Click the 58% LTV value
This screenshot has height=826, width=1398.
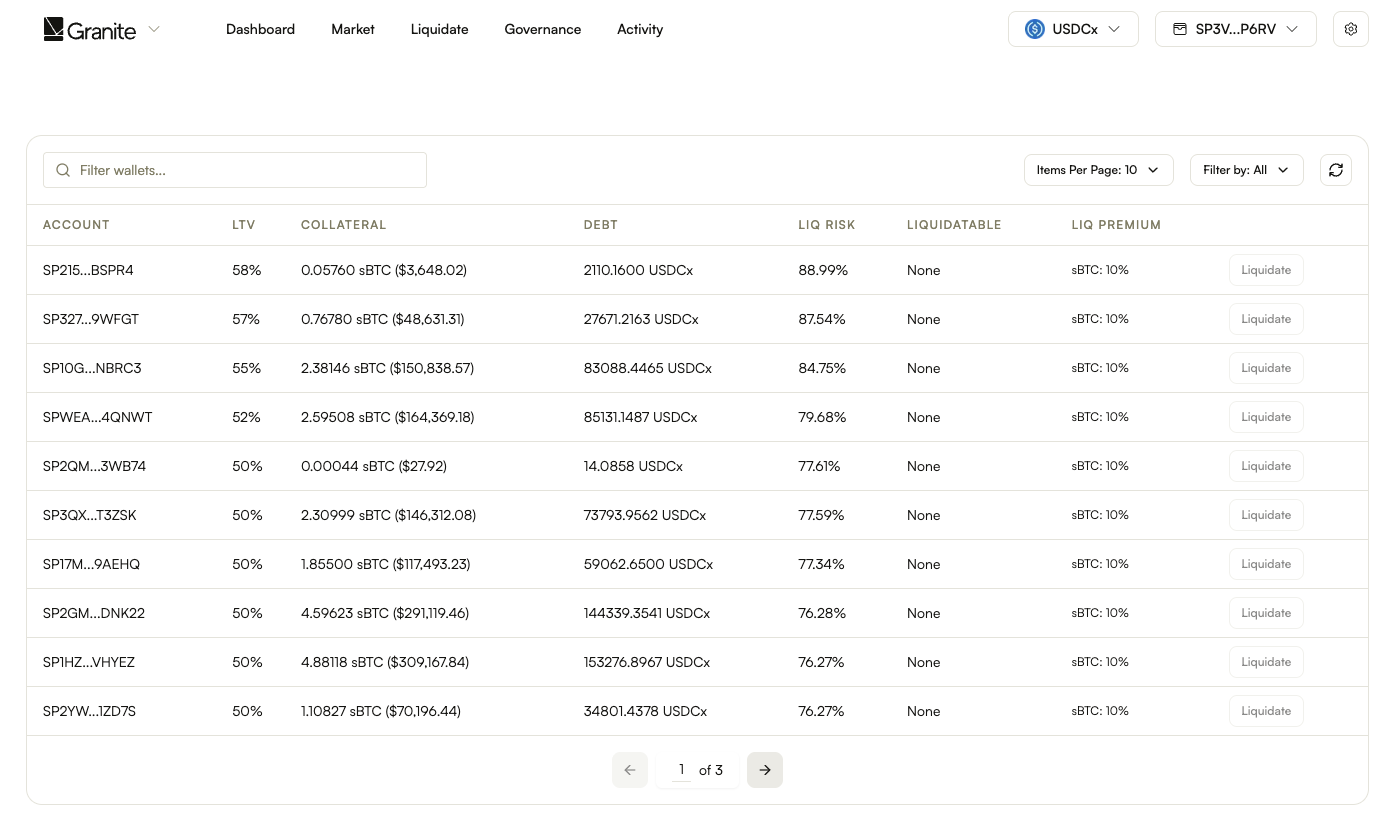(246, 270)
